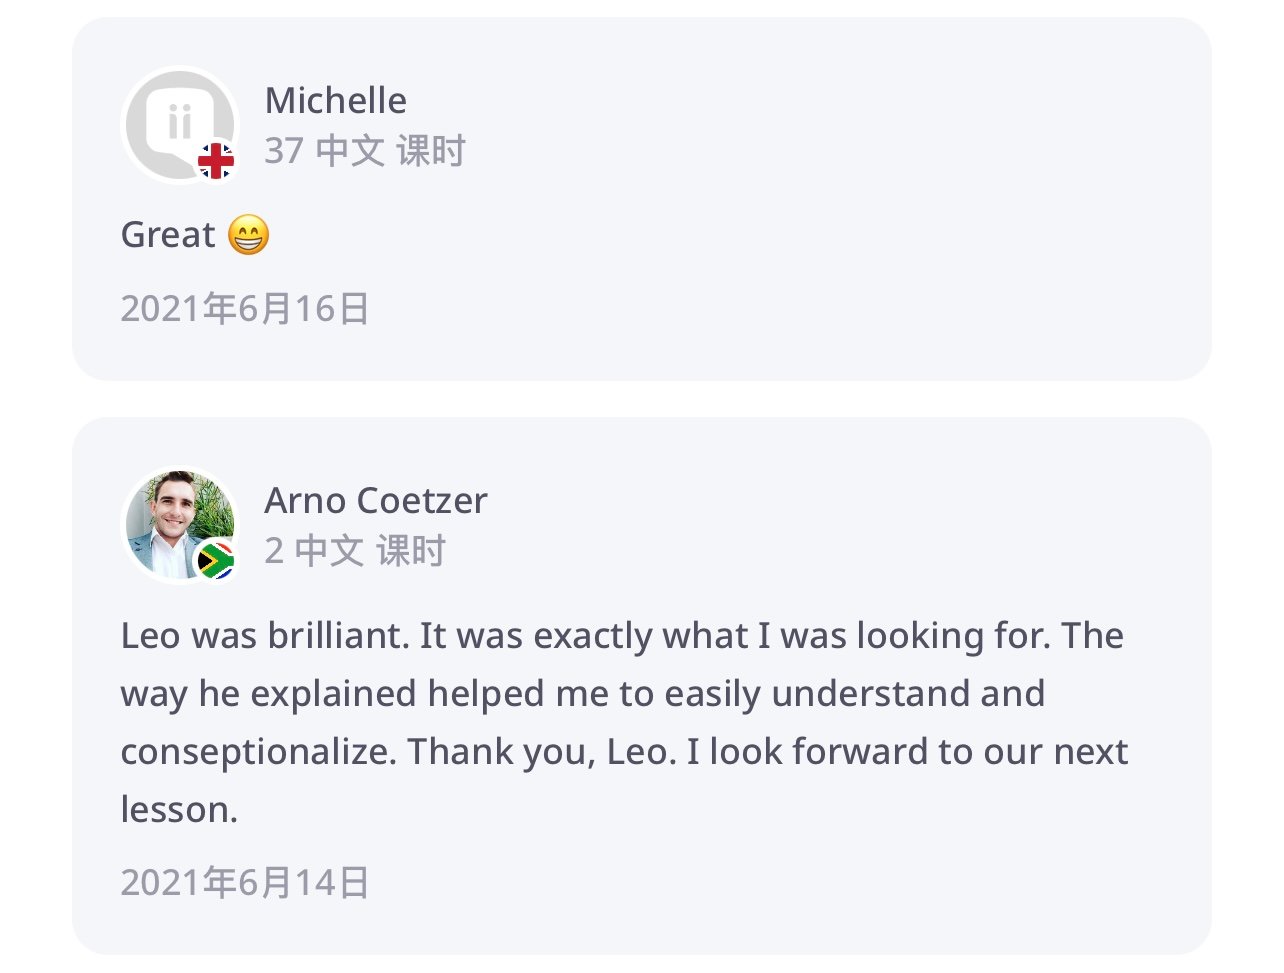Click empty area of Arno's review card
The image size is (1284, 973).
click(850, 520)
